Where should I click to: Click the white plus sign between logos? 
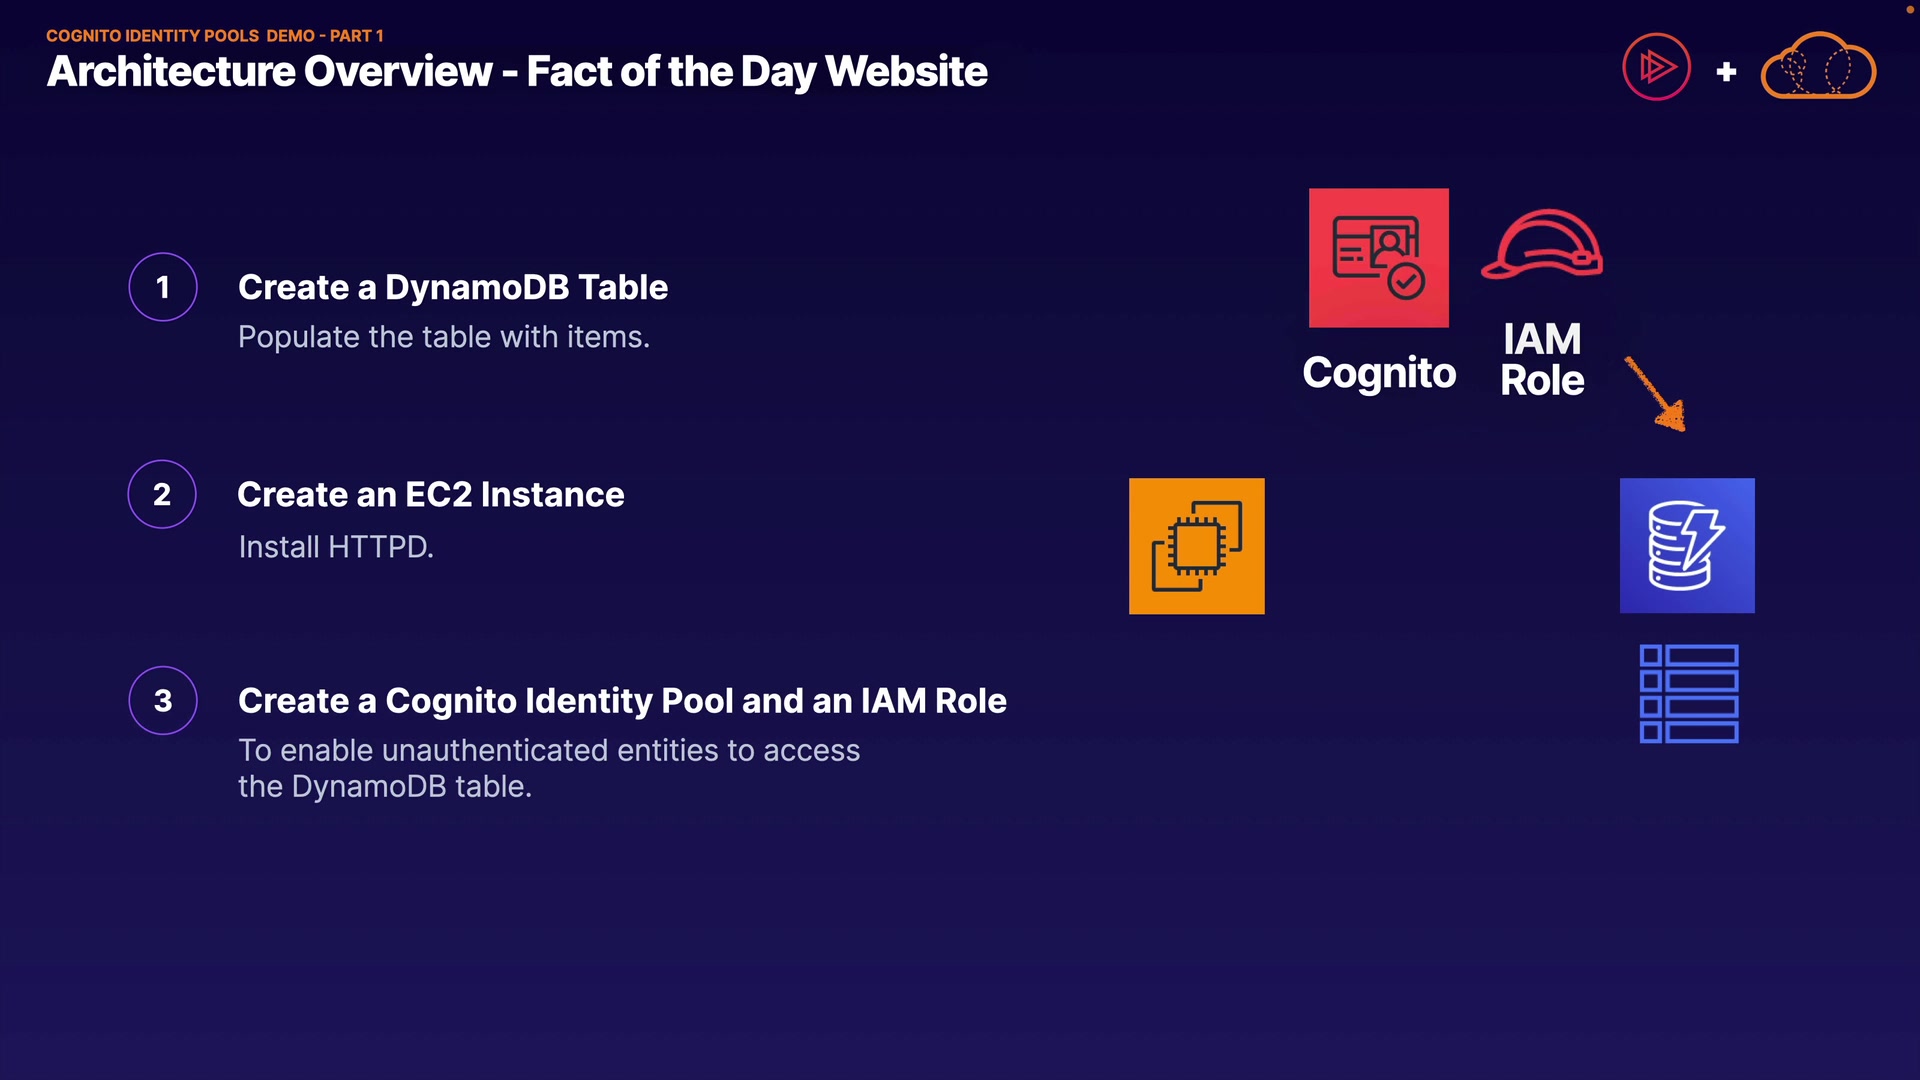[1726, 72]
